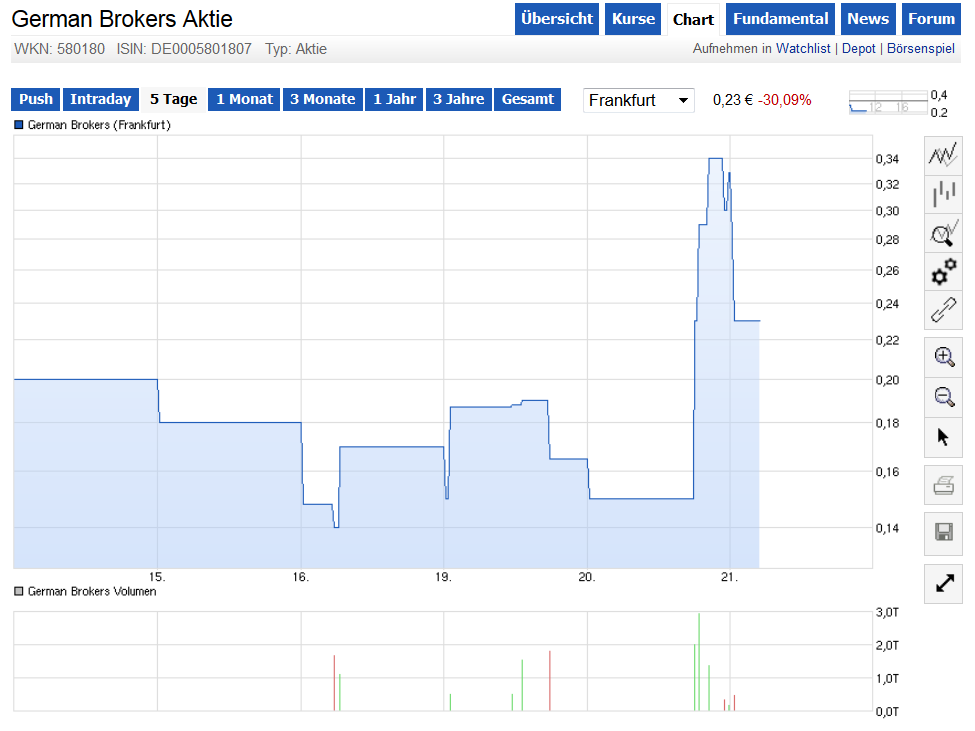Select the bar/OHLC chart type icon
The height and width of the screenshot is (731, 975).
(943, 194)
